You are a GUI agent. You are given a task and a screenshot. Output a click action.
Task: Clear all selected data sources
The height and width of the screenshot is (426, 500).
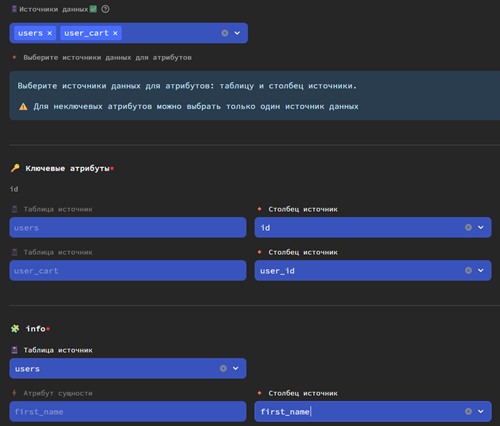click(x=225, y=33)
